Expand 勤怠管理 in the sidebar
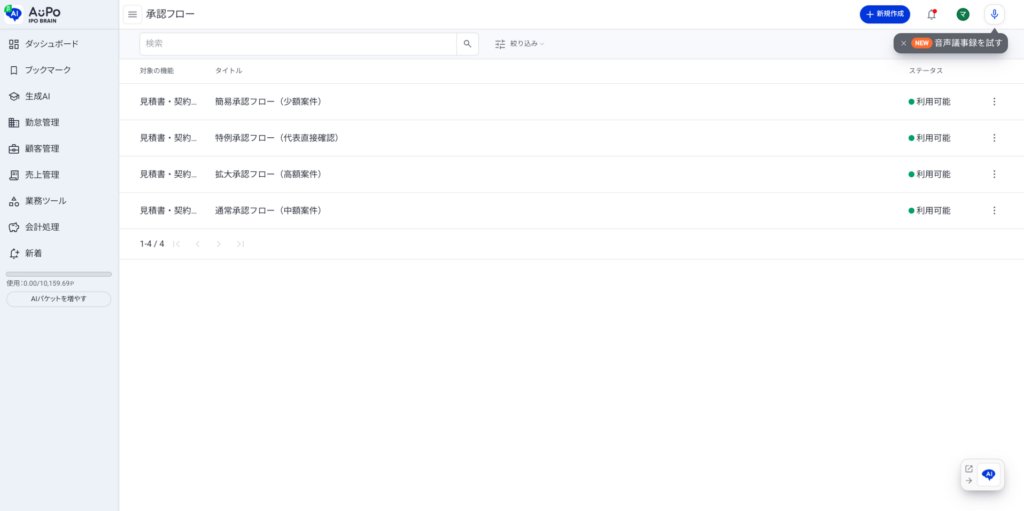The height and width of the screenshot is (511, 1024). pyautogui.click(x=42, y=122)
